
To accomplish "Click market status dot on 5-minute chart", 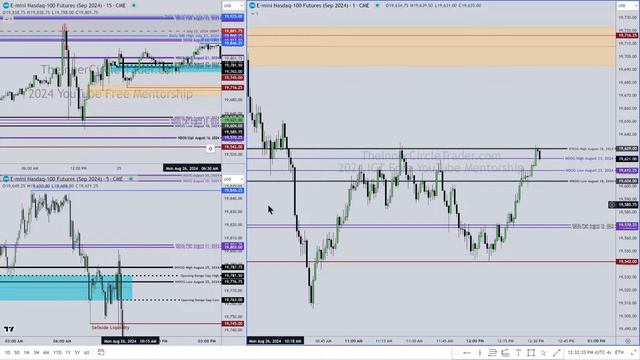I will [x=131, y=179].
